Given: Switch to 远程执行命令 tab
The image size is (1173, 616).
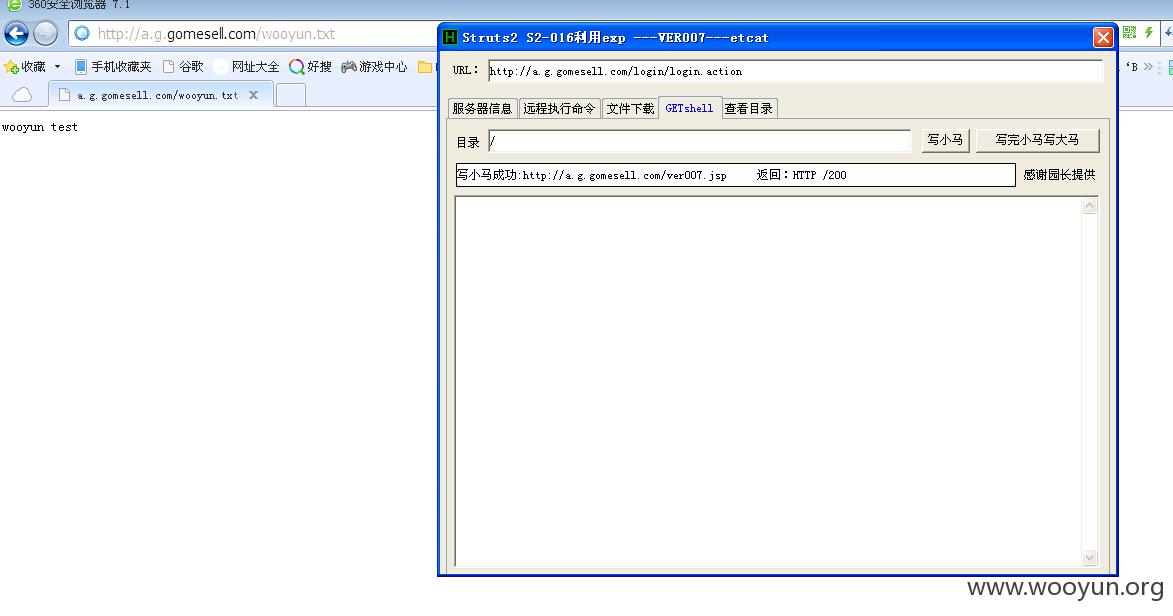Looking at the screenshot, I should pos(559,109).
